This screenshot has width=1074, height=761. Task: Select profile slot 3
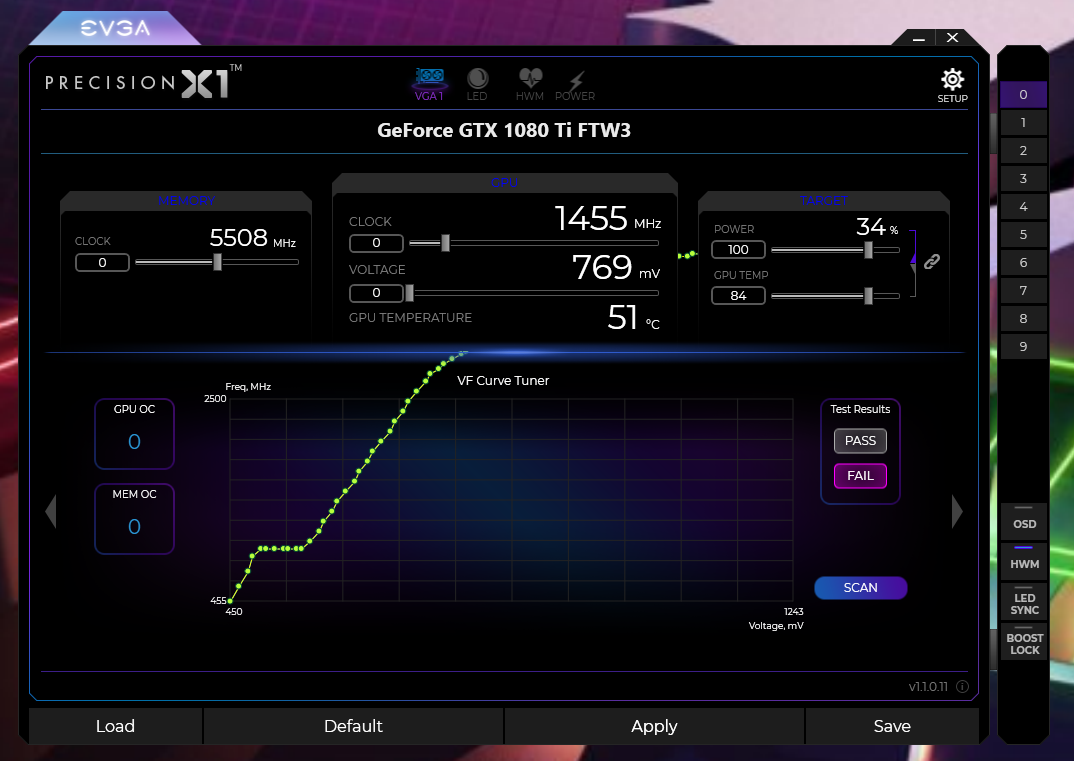click(x=1023, y=179)
